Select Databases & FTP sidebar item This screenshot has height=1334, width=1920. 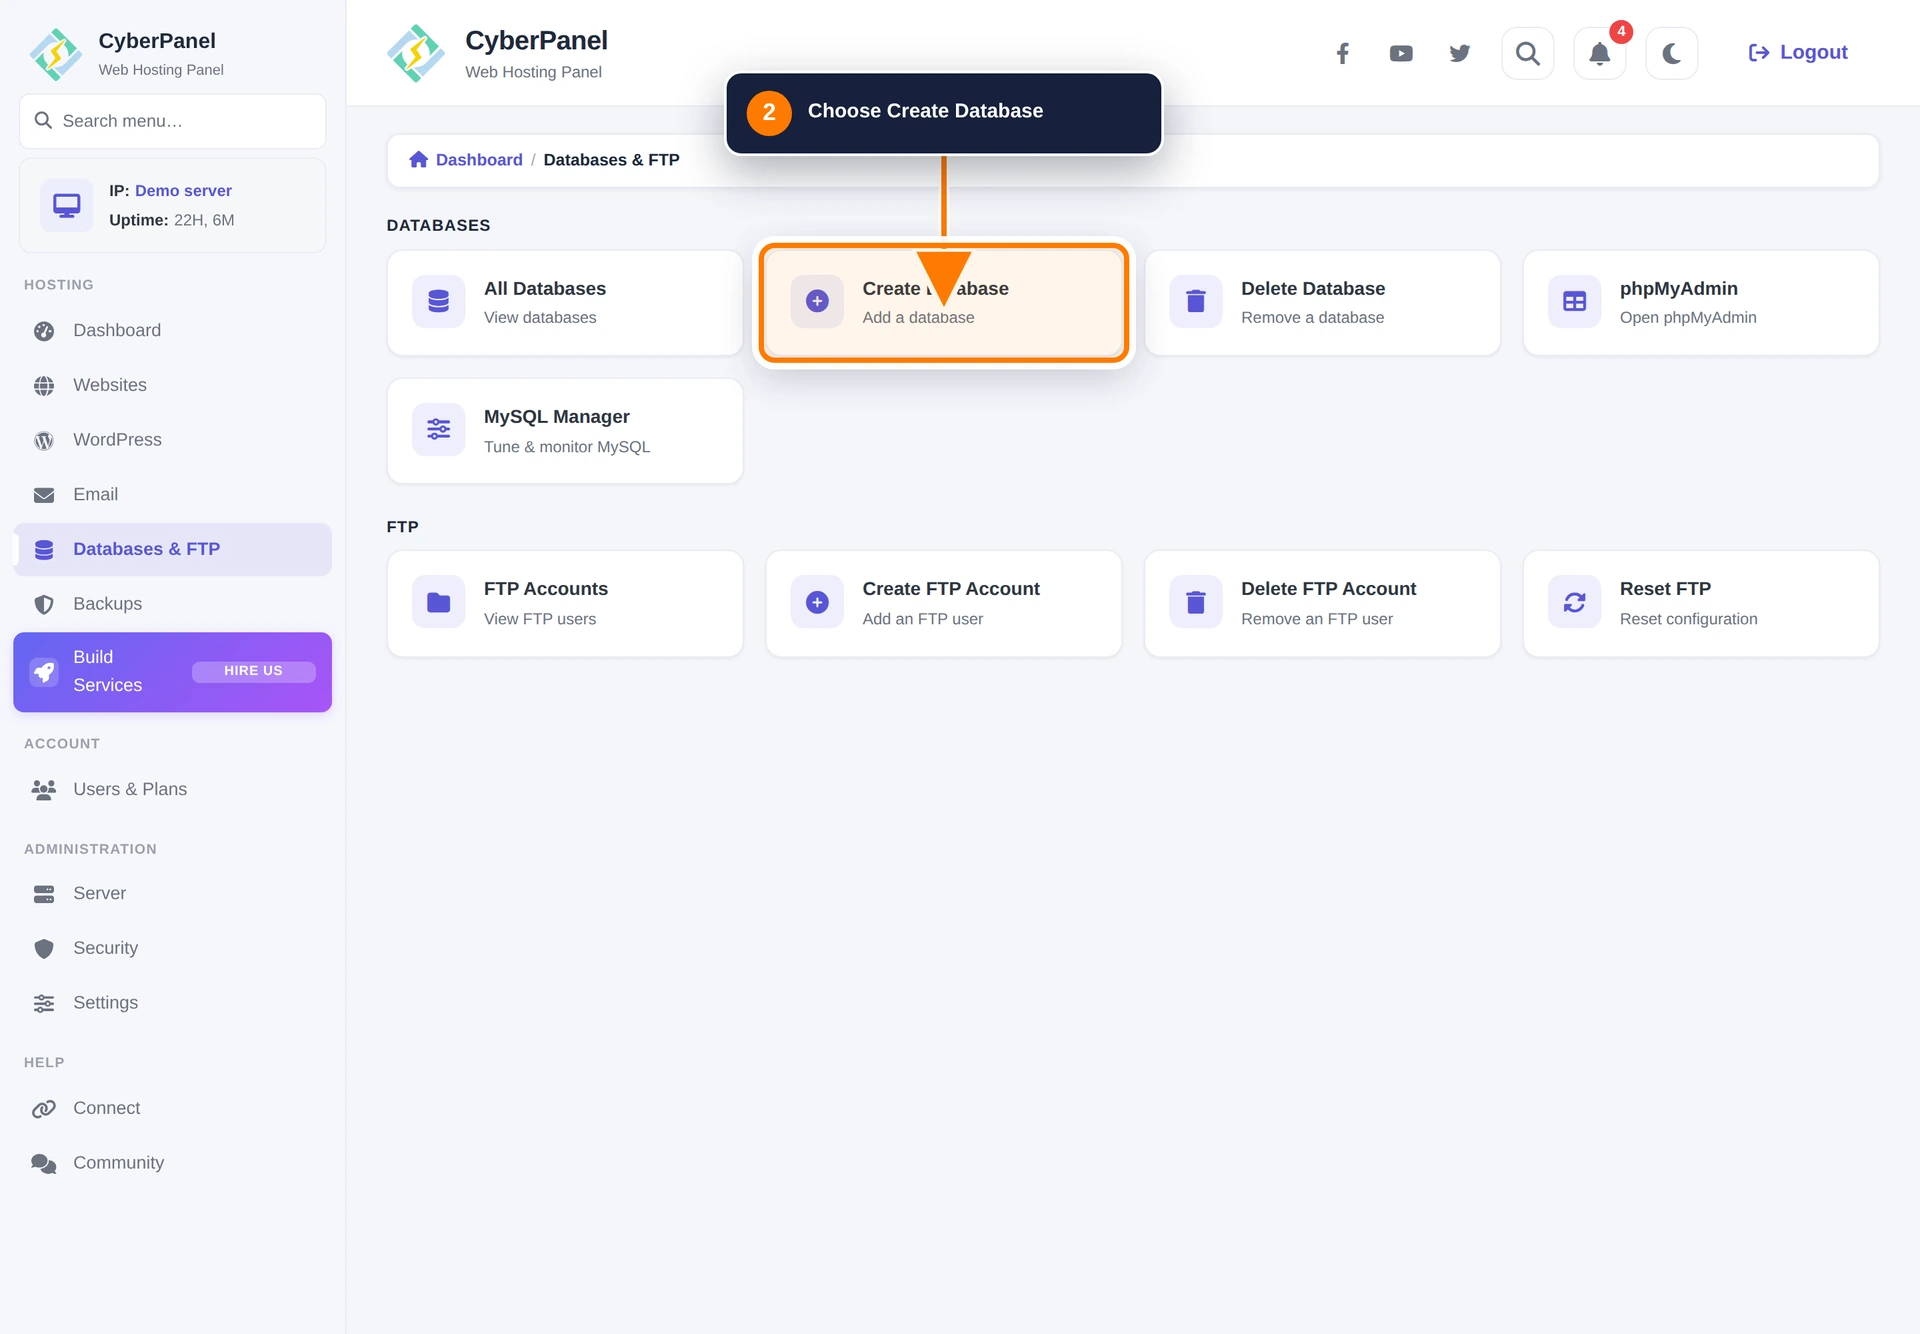(173, 549)
